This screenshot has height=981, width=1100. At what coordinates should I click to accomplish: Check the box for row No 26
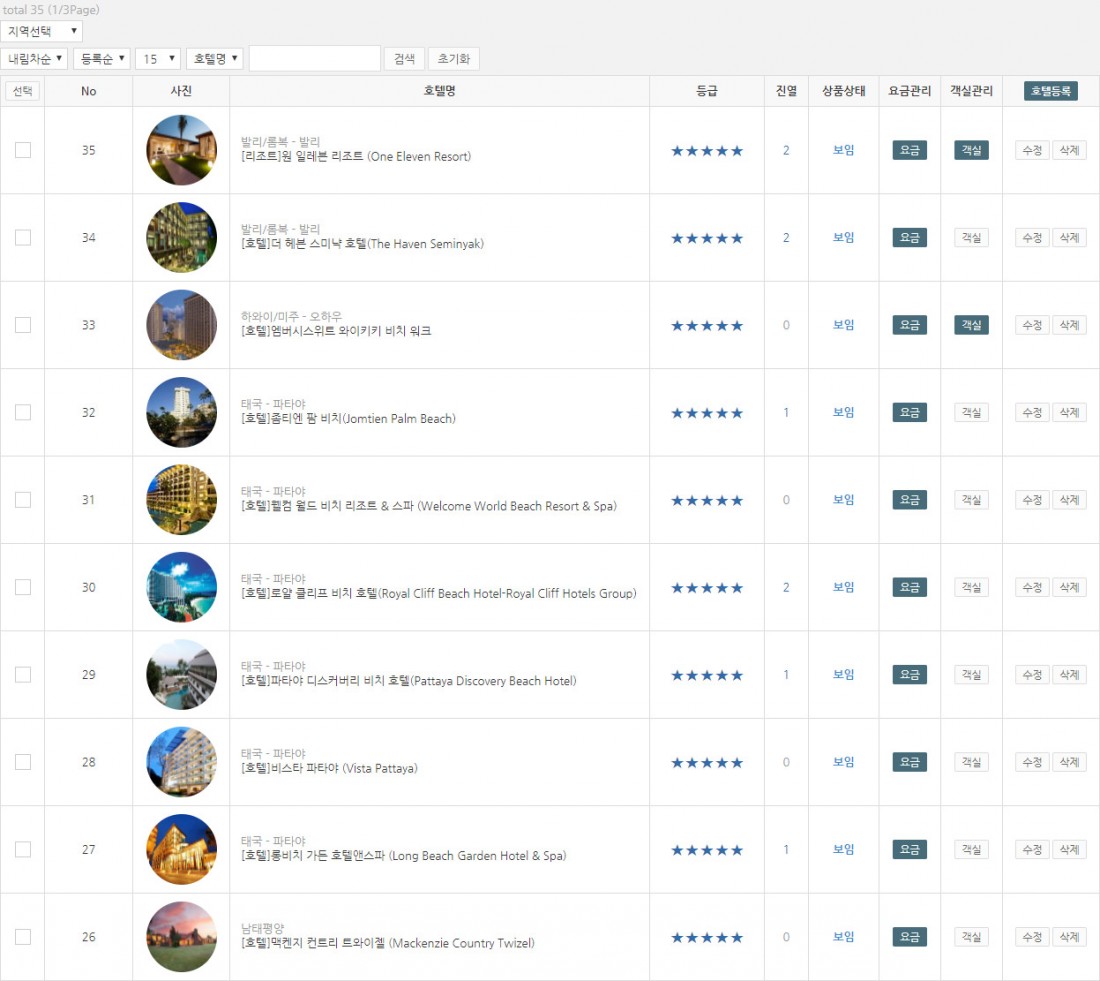pyautogui.click(x=23, y=936)
